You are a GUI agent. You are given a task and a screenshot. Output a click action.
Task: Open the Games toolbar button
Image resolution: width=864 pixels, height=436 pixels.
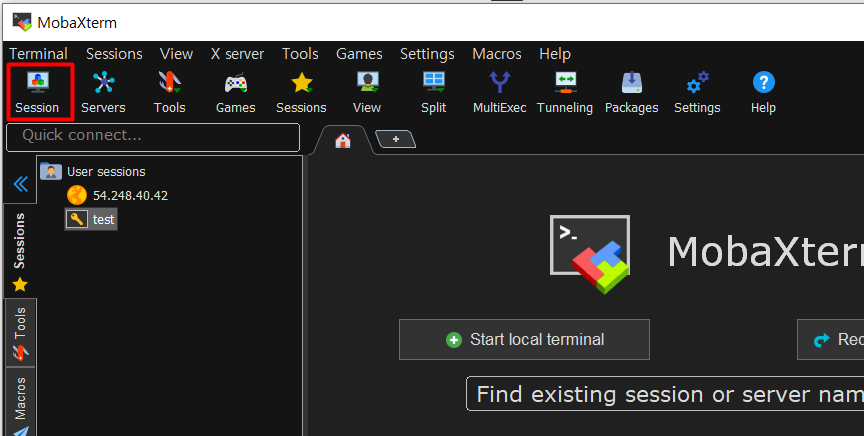tap(235, 92)
